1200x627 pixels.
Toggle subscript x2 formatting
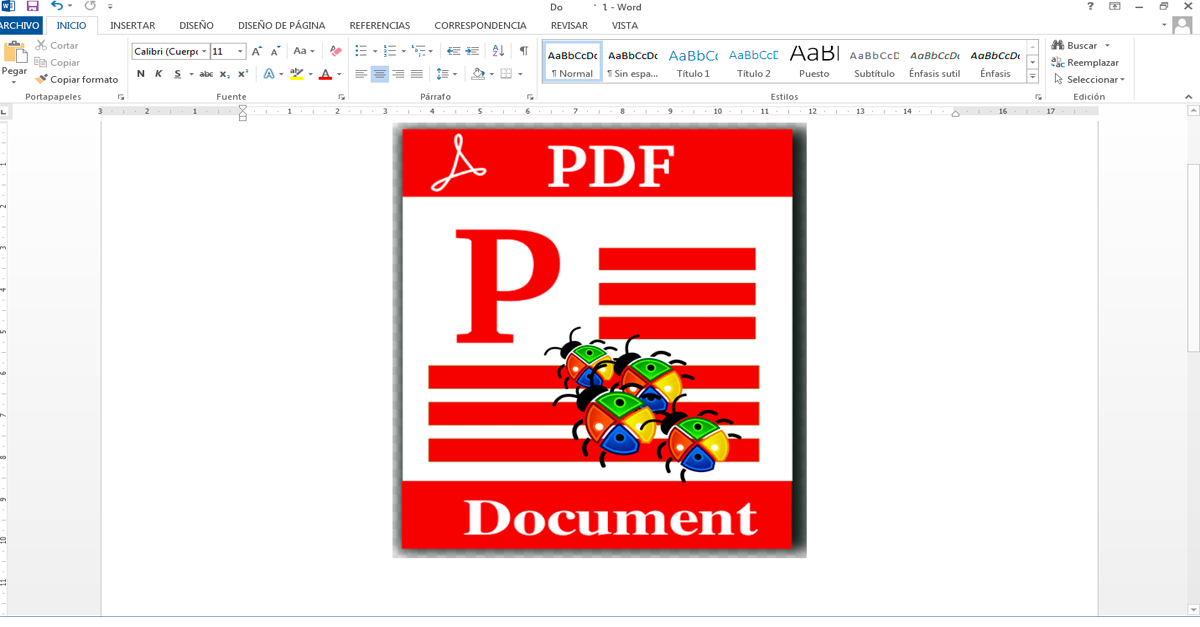pos(225,74)
